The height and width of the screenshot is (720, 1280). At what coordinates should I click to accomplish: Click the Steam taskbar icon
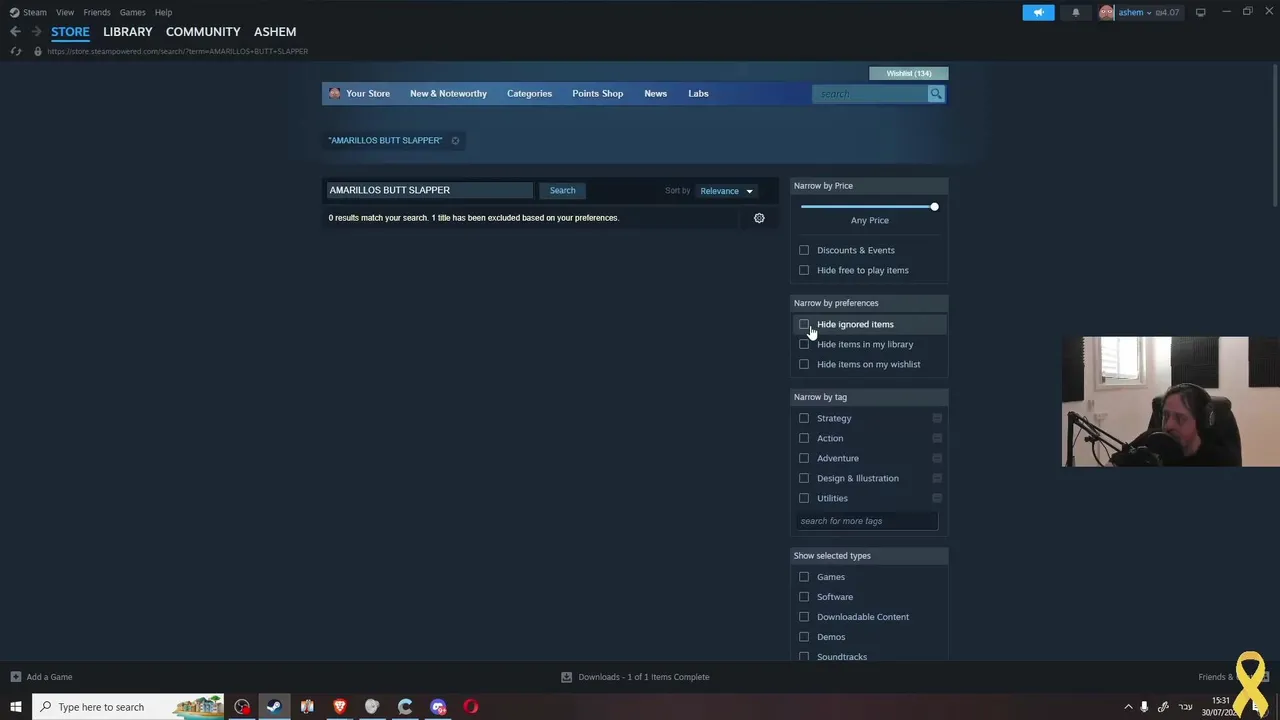pos(274,707)
